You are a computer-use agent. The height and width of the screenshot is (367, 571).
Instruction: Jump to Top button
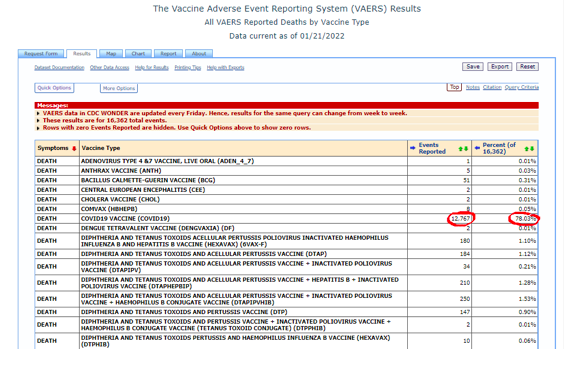[x=454, y=87]
